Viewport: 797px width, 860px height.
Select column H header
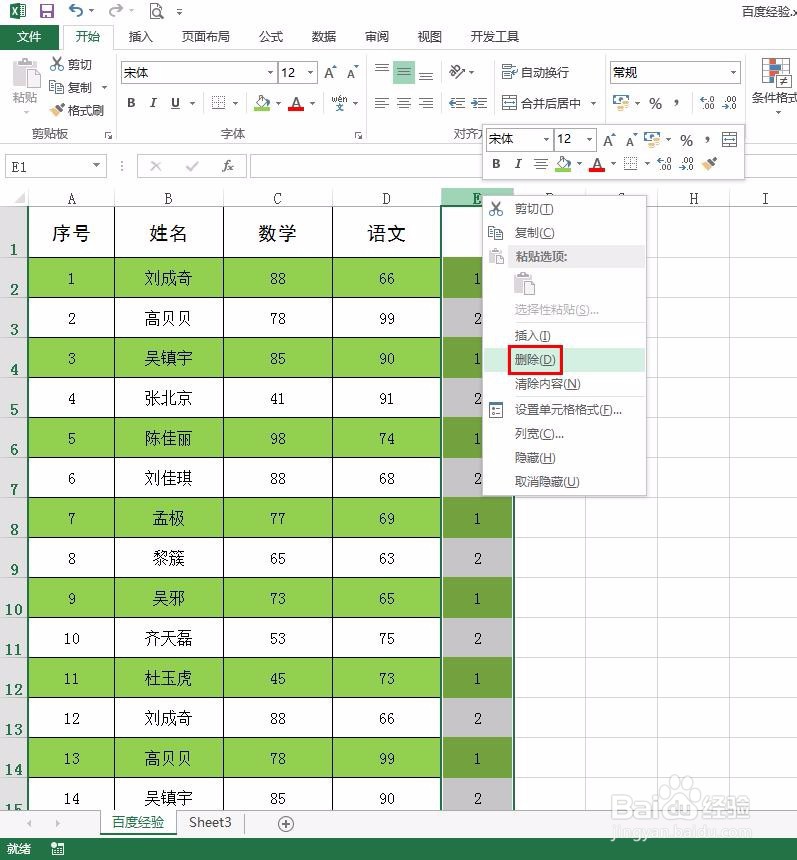693,198
